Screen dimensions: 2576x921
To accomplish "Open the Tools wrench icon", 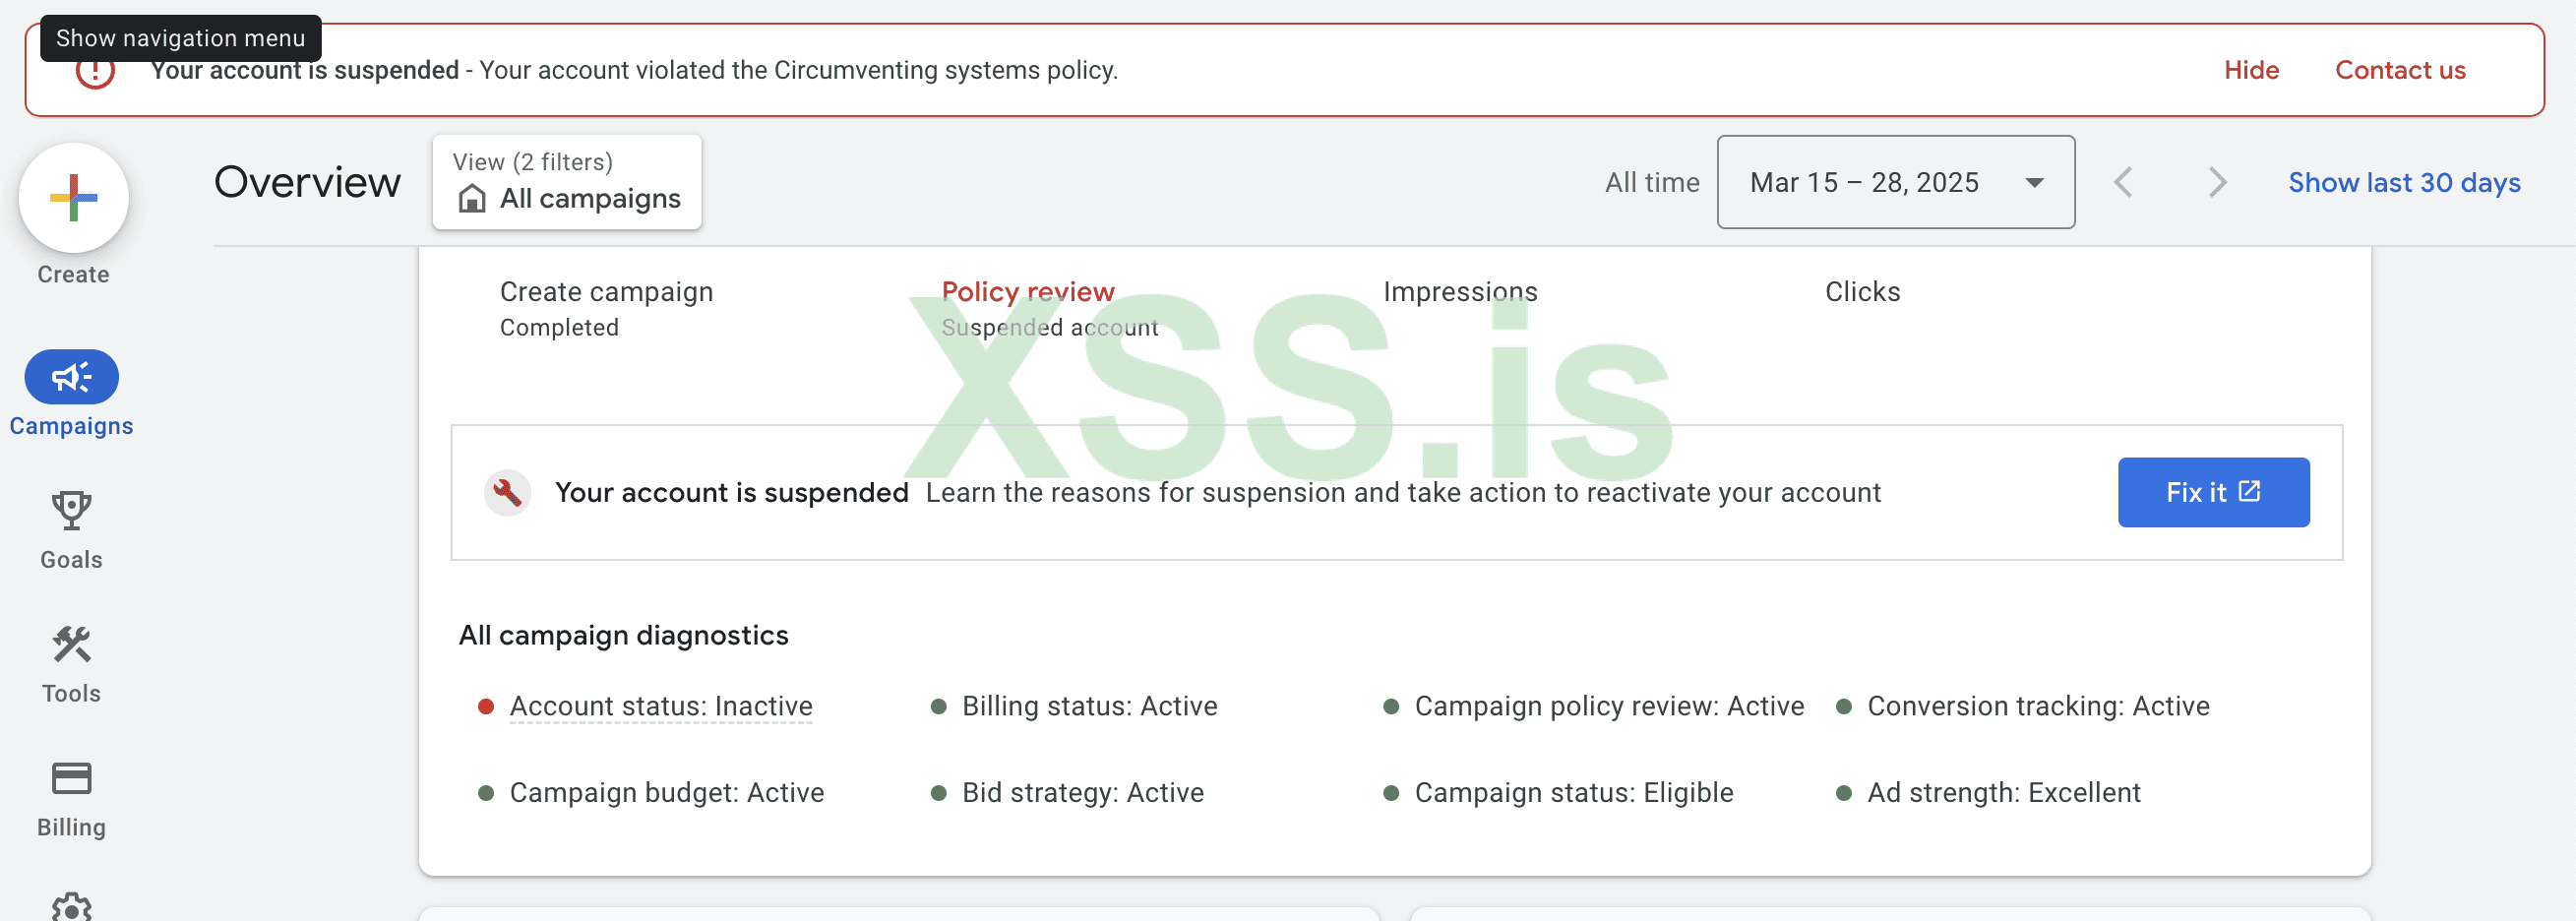I will pyautogui.click(x=71, y=645).
